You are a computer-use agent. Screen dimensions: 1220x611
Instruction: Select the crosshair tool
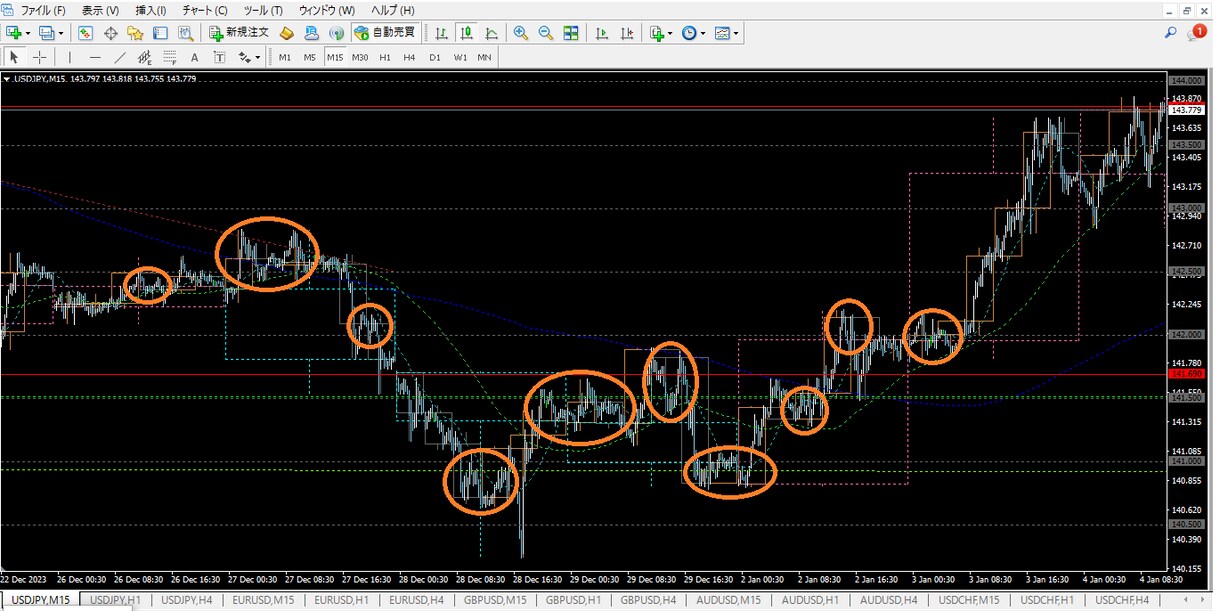click(x=40, y=57)
